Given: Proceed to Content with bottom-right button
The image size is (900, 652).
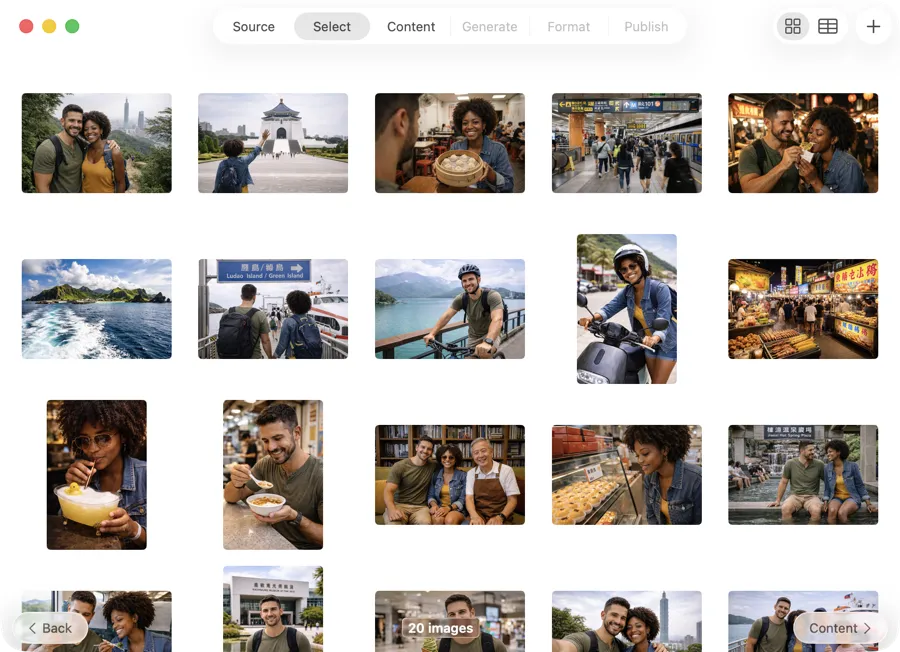Looking at the screenshot, I should [840, 628].
